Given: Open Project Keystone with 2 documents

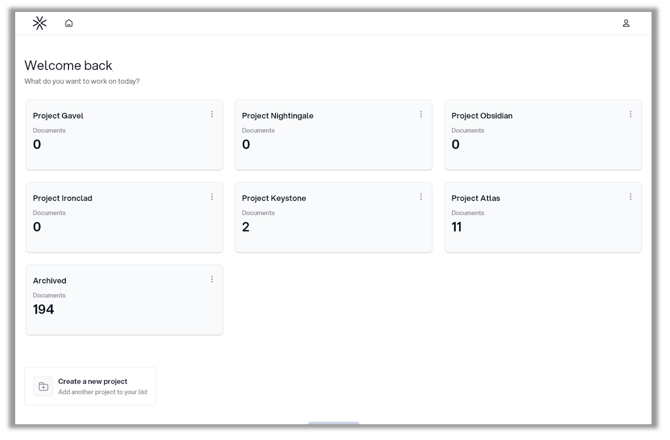Looking at the screenshot, I should coord(333,217).
